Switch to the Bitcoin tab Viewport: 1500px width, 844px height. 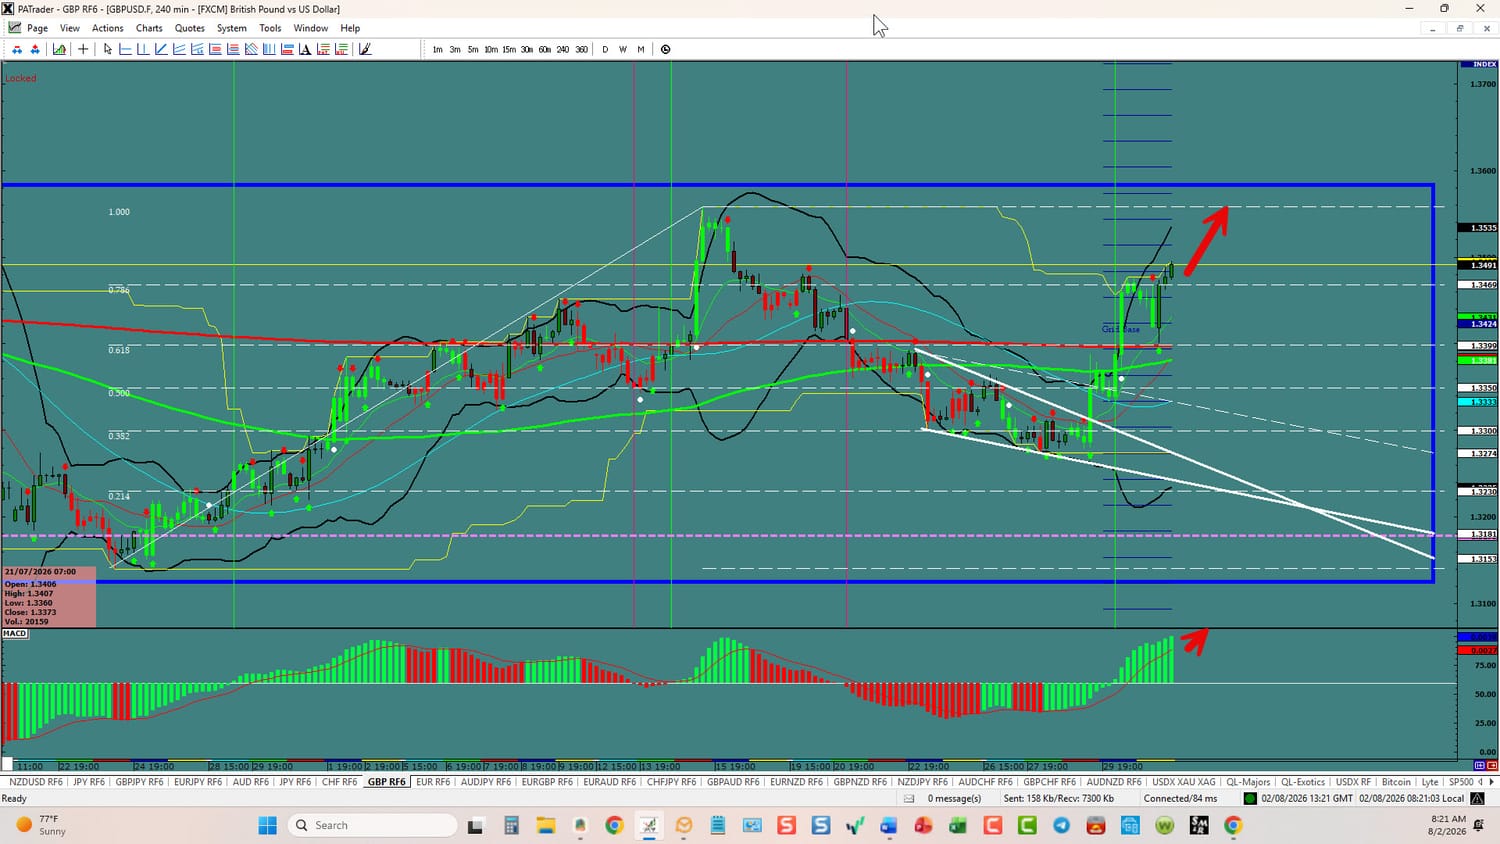click(x=1396, y=782)
